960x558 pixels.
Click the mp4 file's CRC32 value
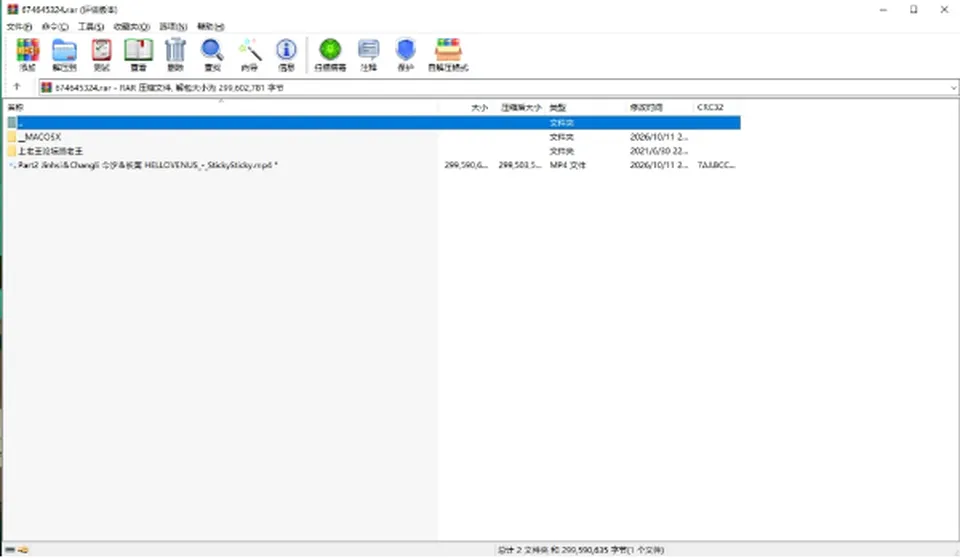716,165
